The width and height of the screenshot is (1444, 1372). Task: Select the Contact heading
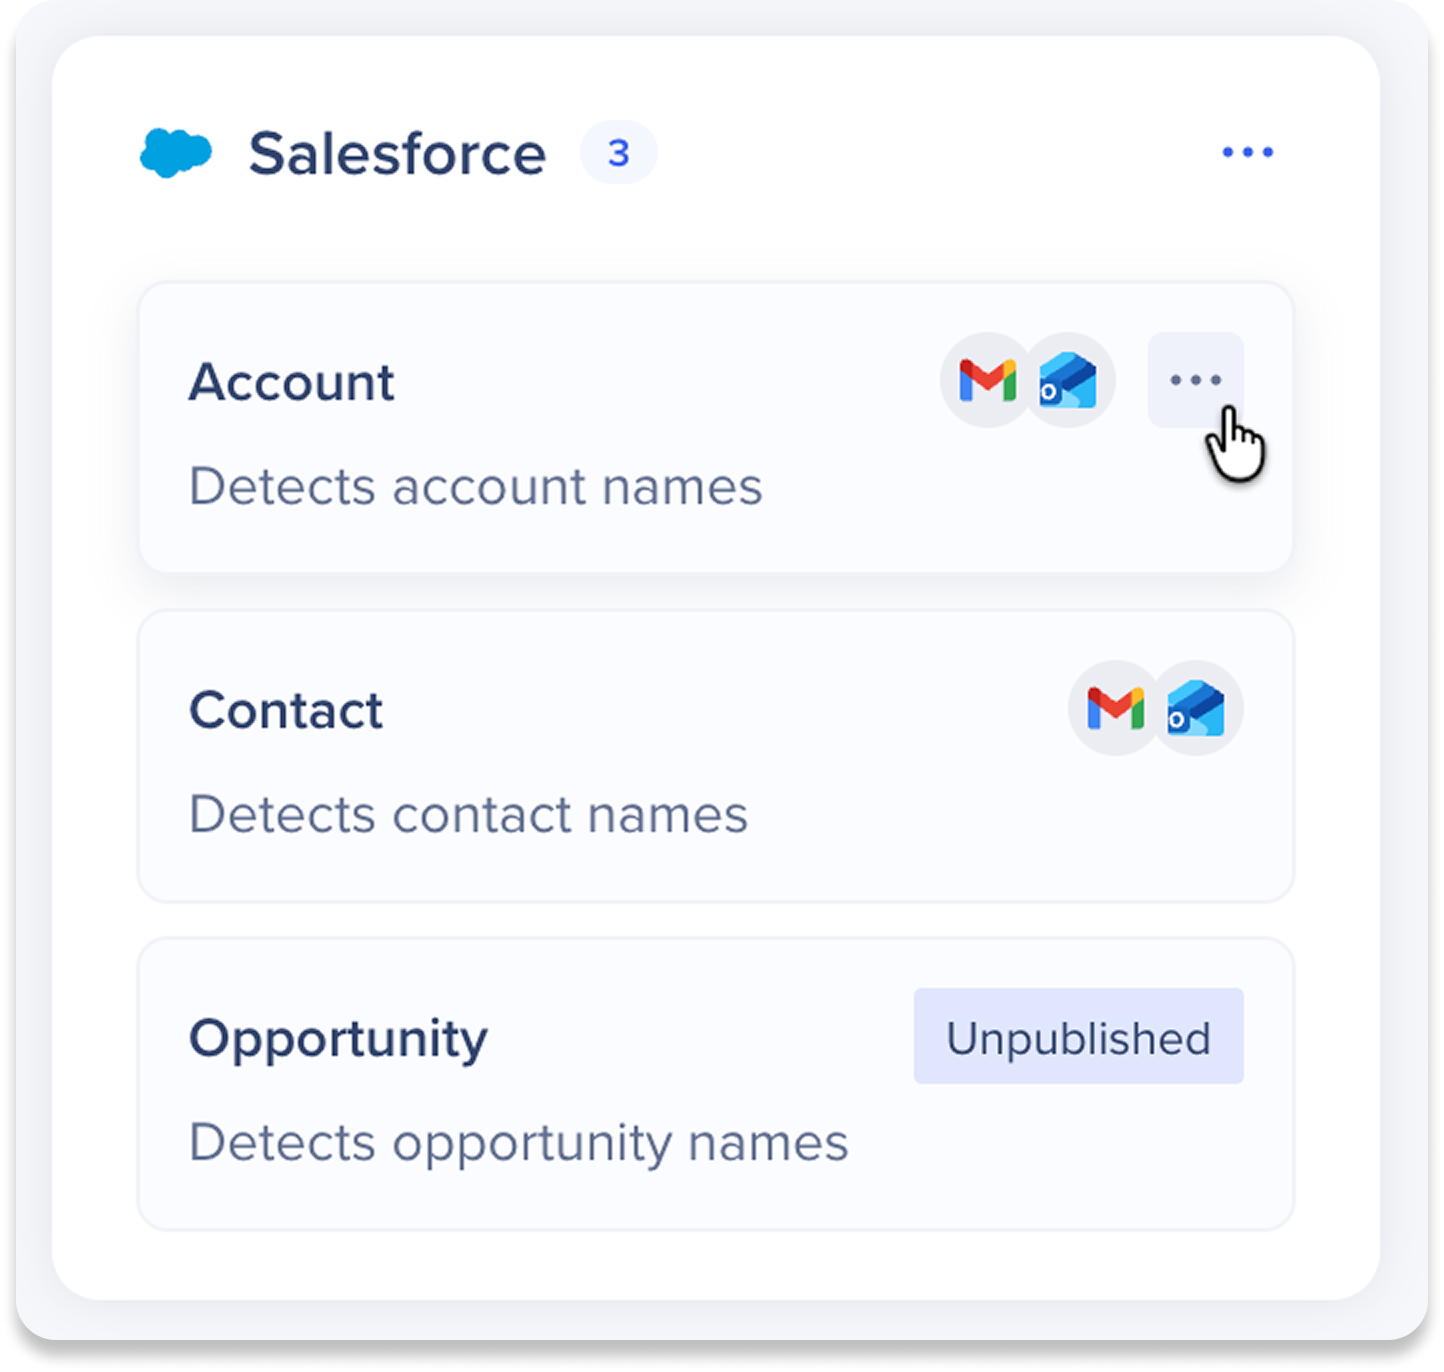click(x=286, y=710)
